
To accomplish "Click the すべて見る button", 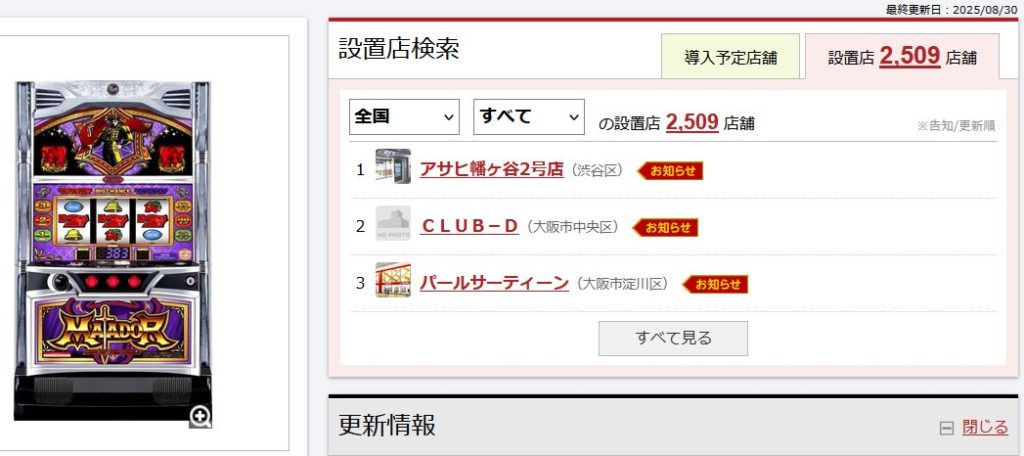I will (x=673, y=338).
